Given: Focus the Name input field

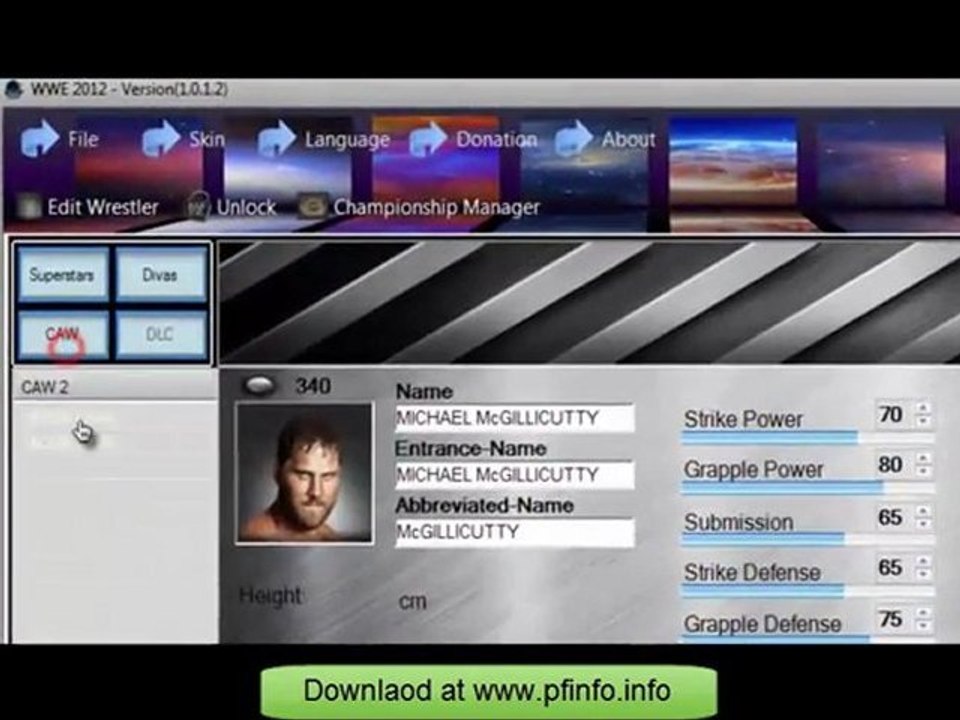Looking at the screenshot, I should click(x=514, y=418).
